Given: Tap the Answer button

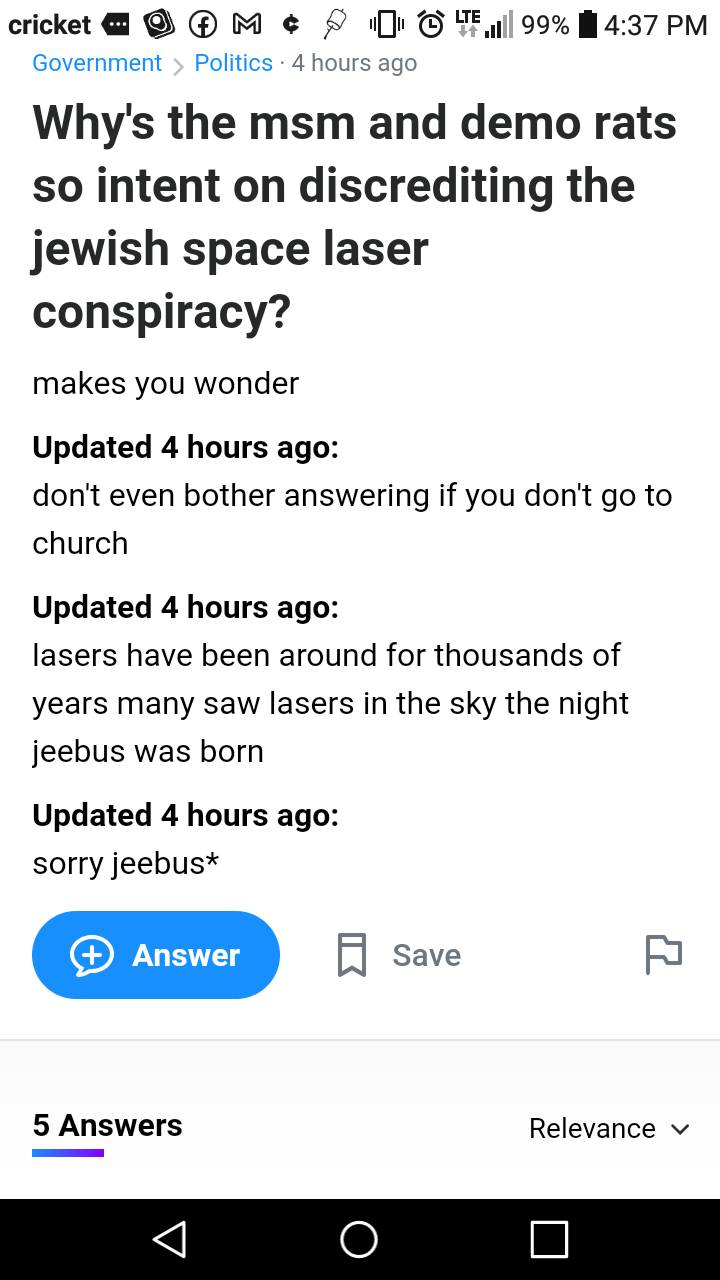Looking at the screenshot, I should 156,955.
